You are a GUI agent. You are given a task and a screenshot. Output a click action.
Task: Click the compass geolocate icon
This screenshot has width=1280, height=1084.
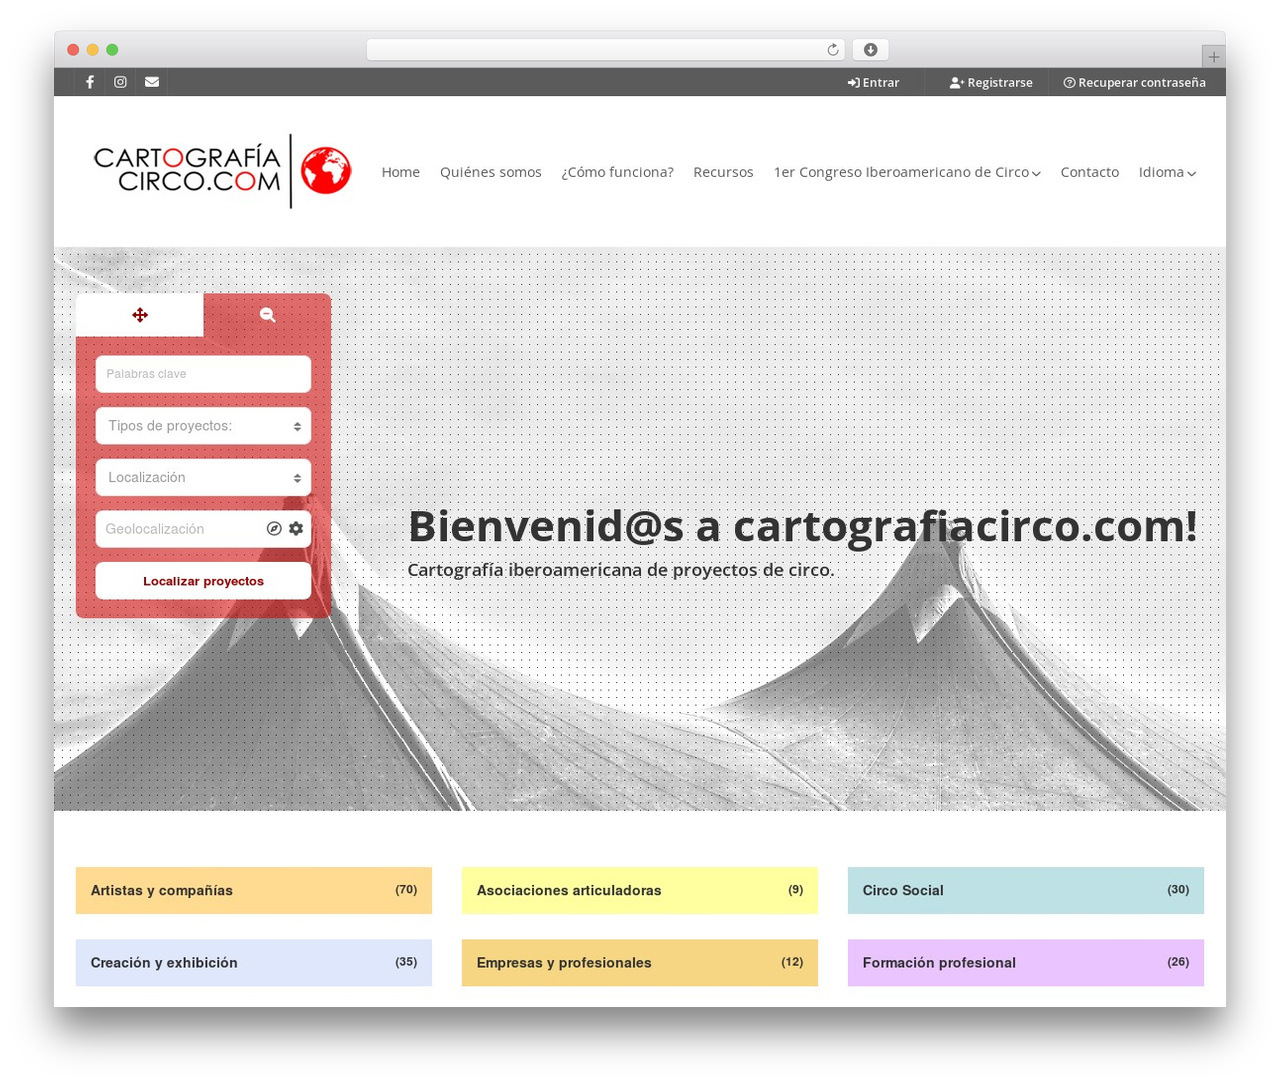coord(274,529)
